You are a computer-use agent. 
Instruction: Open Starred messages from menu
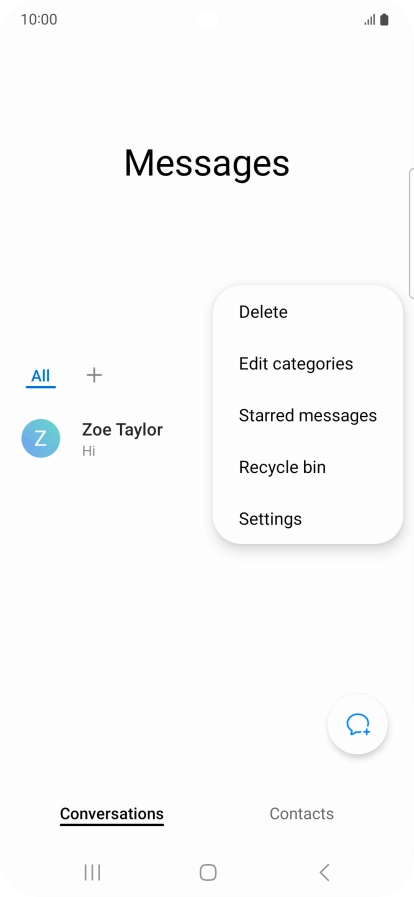pos(308,415)
